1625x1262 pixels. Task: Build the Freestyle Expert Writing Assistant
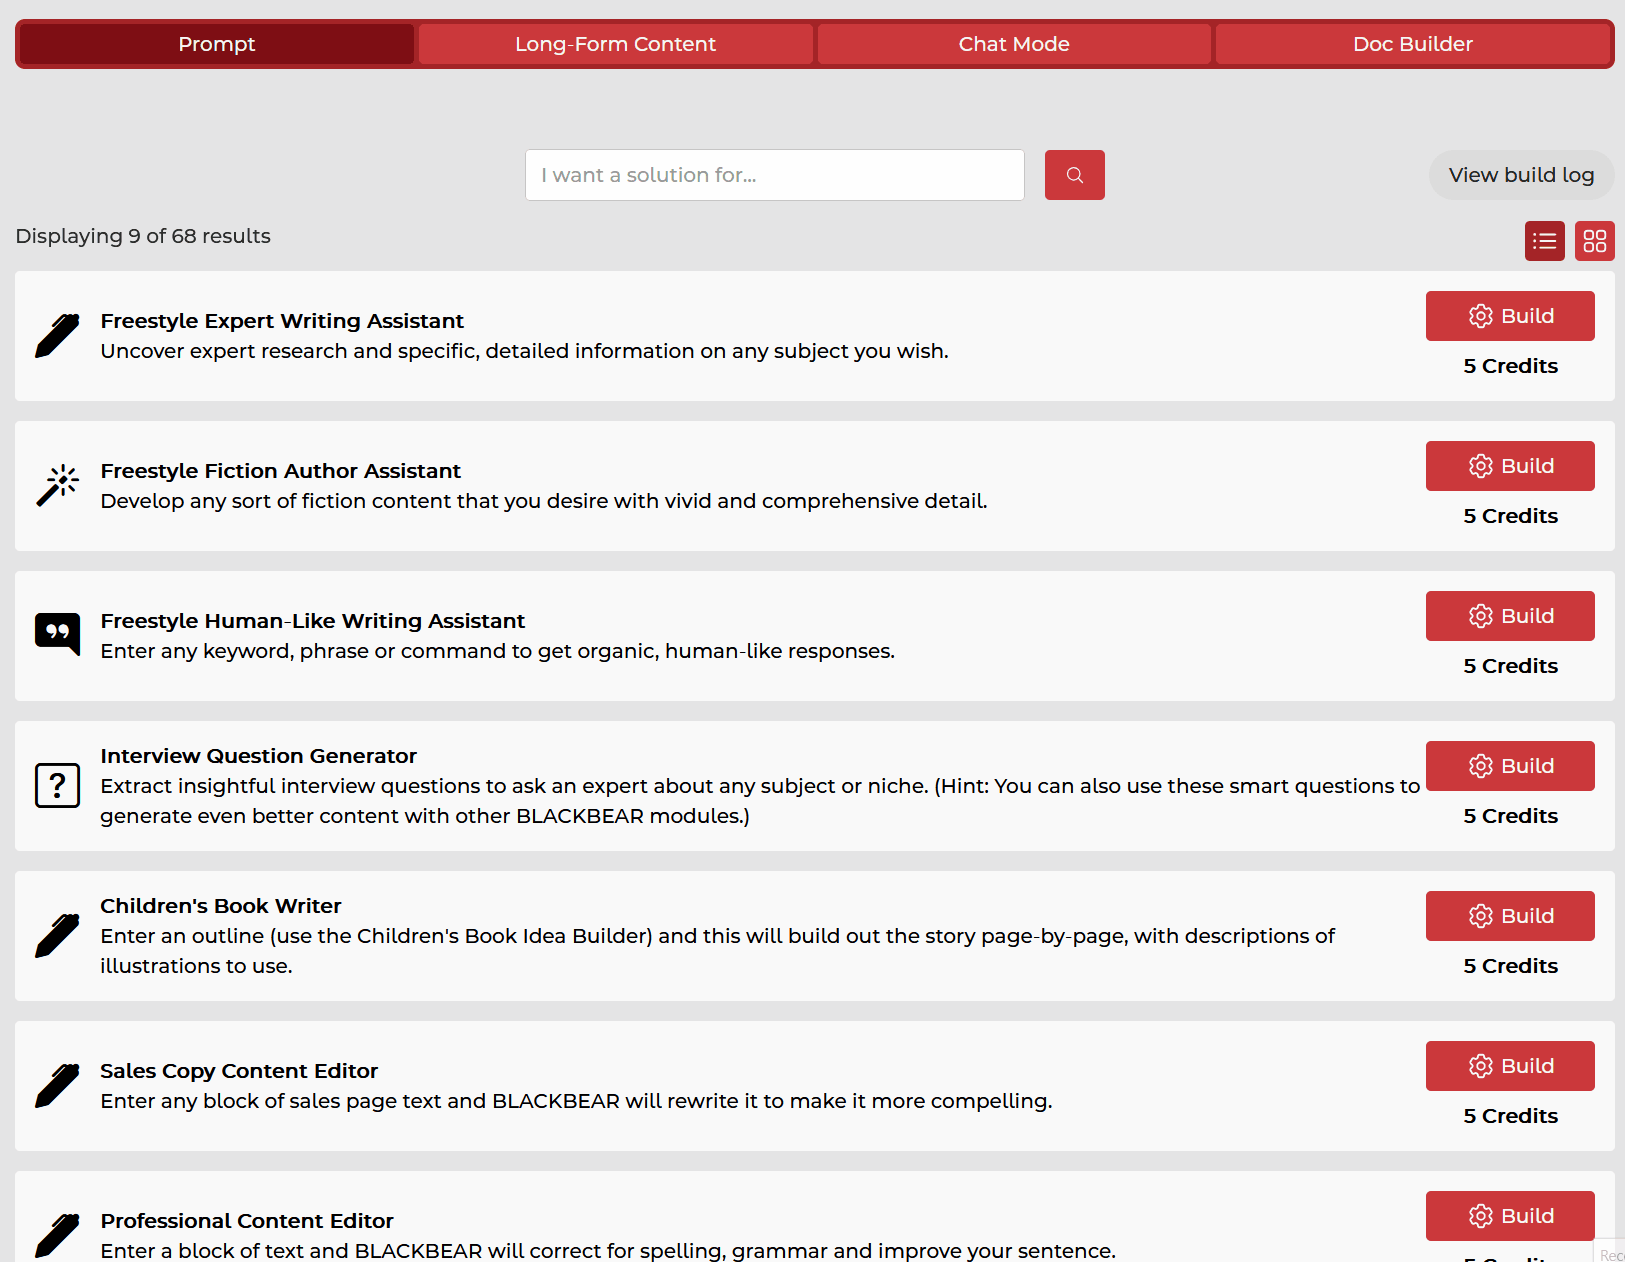click(x=1509, y=316)
